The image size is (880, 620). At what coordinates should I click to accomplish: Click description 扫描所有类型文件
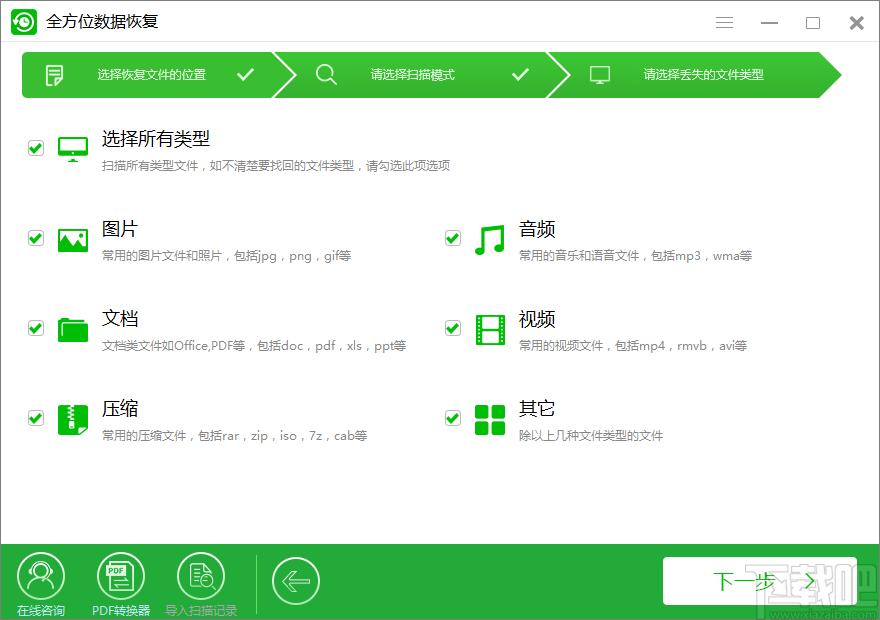coord(276,166)
